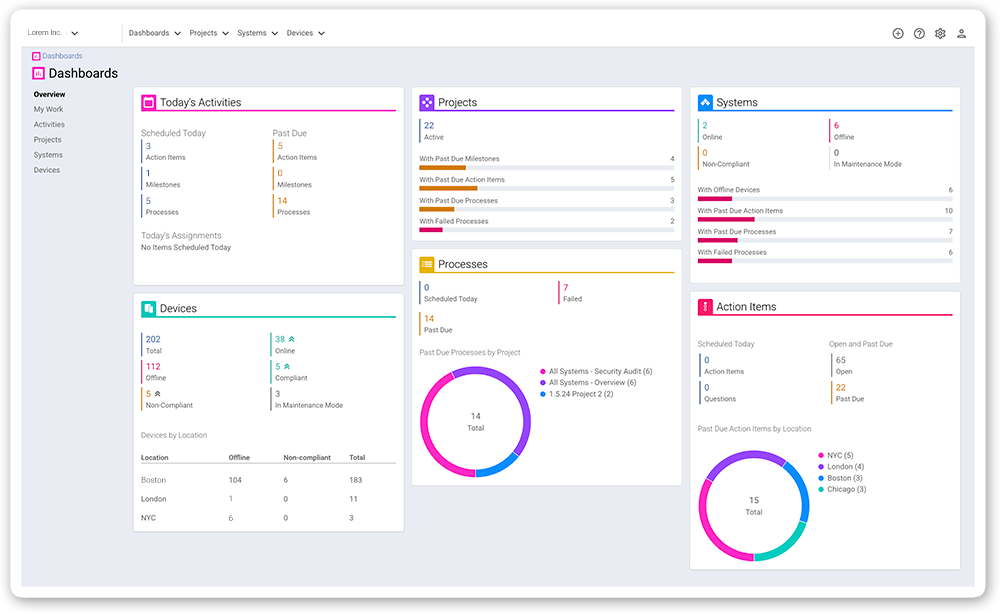Open the Dashboards dropdown menu
This screenshot has width=1000, height=614.
pos(154,33)
